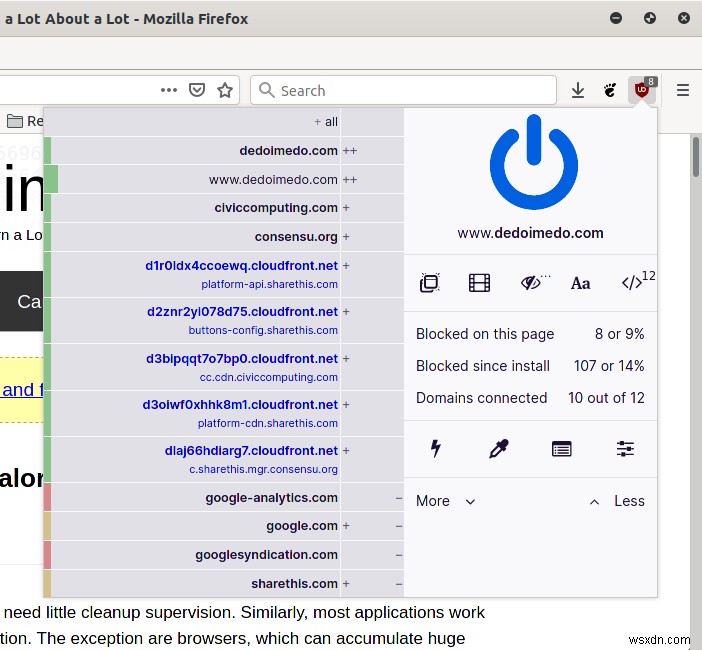This screenshot has width=702, height=650.
Task: Enter element zapper mode lightning icon
Action: (436, 449)
